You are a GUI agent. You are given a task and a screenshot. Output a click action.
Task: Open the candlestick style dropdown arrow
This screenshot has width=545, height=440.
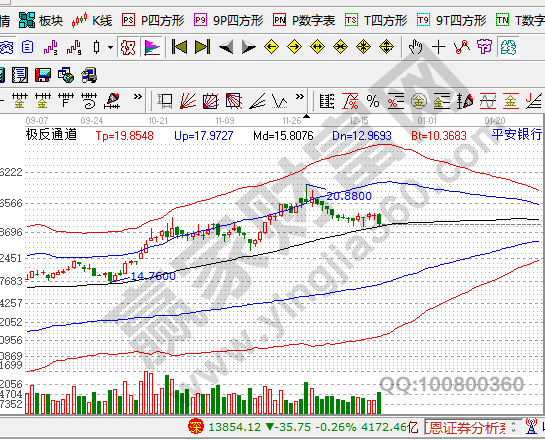[x=111, y=47]
